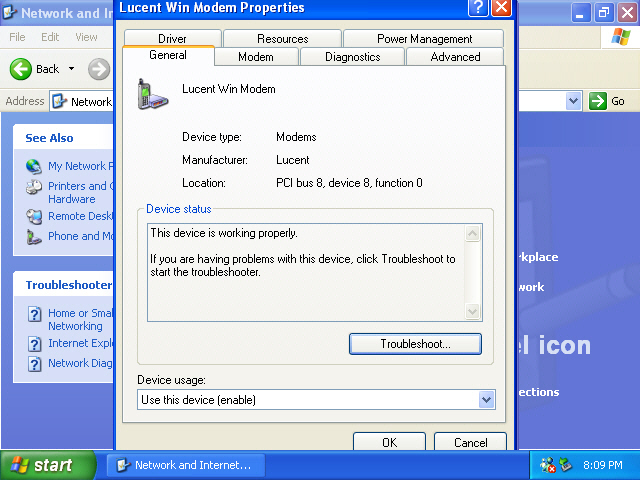This screenshot has height=480, width=640.
Task: Click the safely remove hardware tray icon
Action: point(566,464)
